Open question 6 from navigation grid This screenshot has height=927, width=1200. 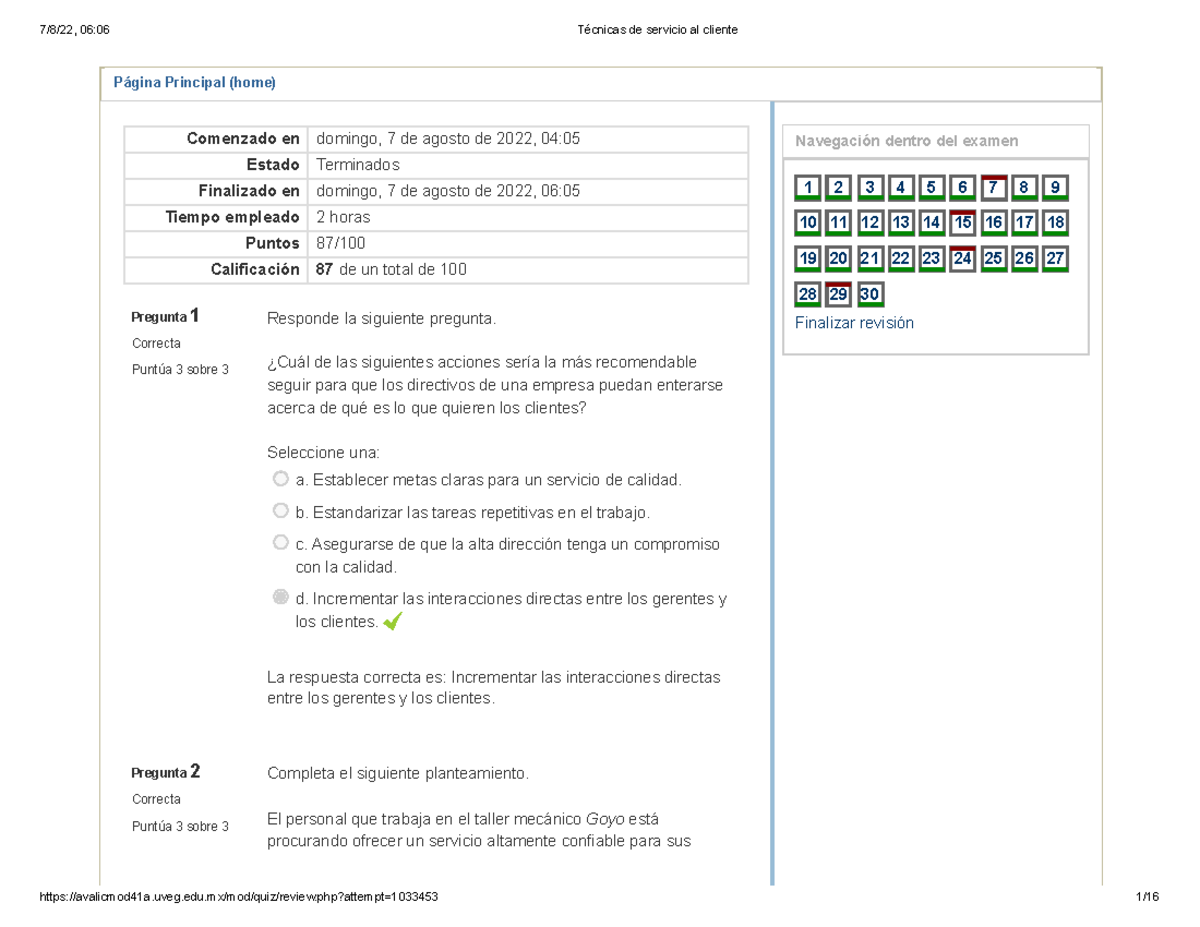(963, 187)
